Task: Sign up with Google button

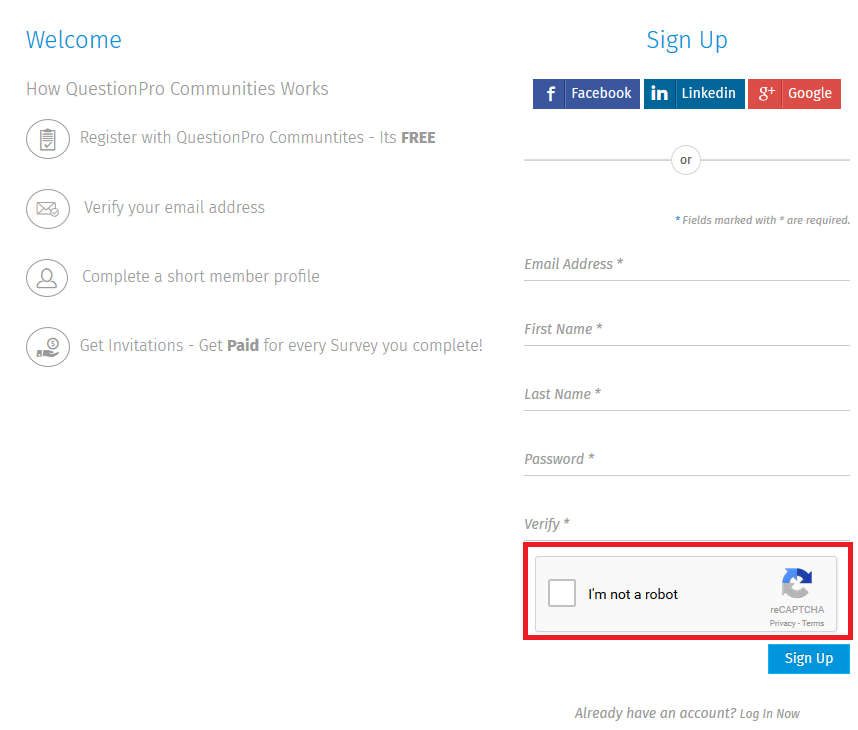Action: [794, 94]
